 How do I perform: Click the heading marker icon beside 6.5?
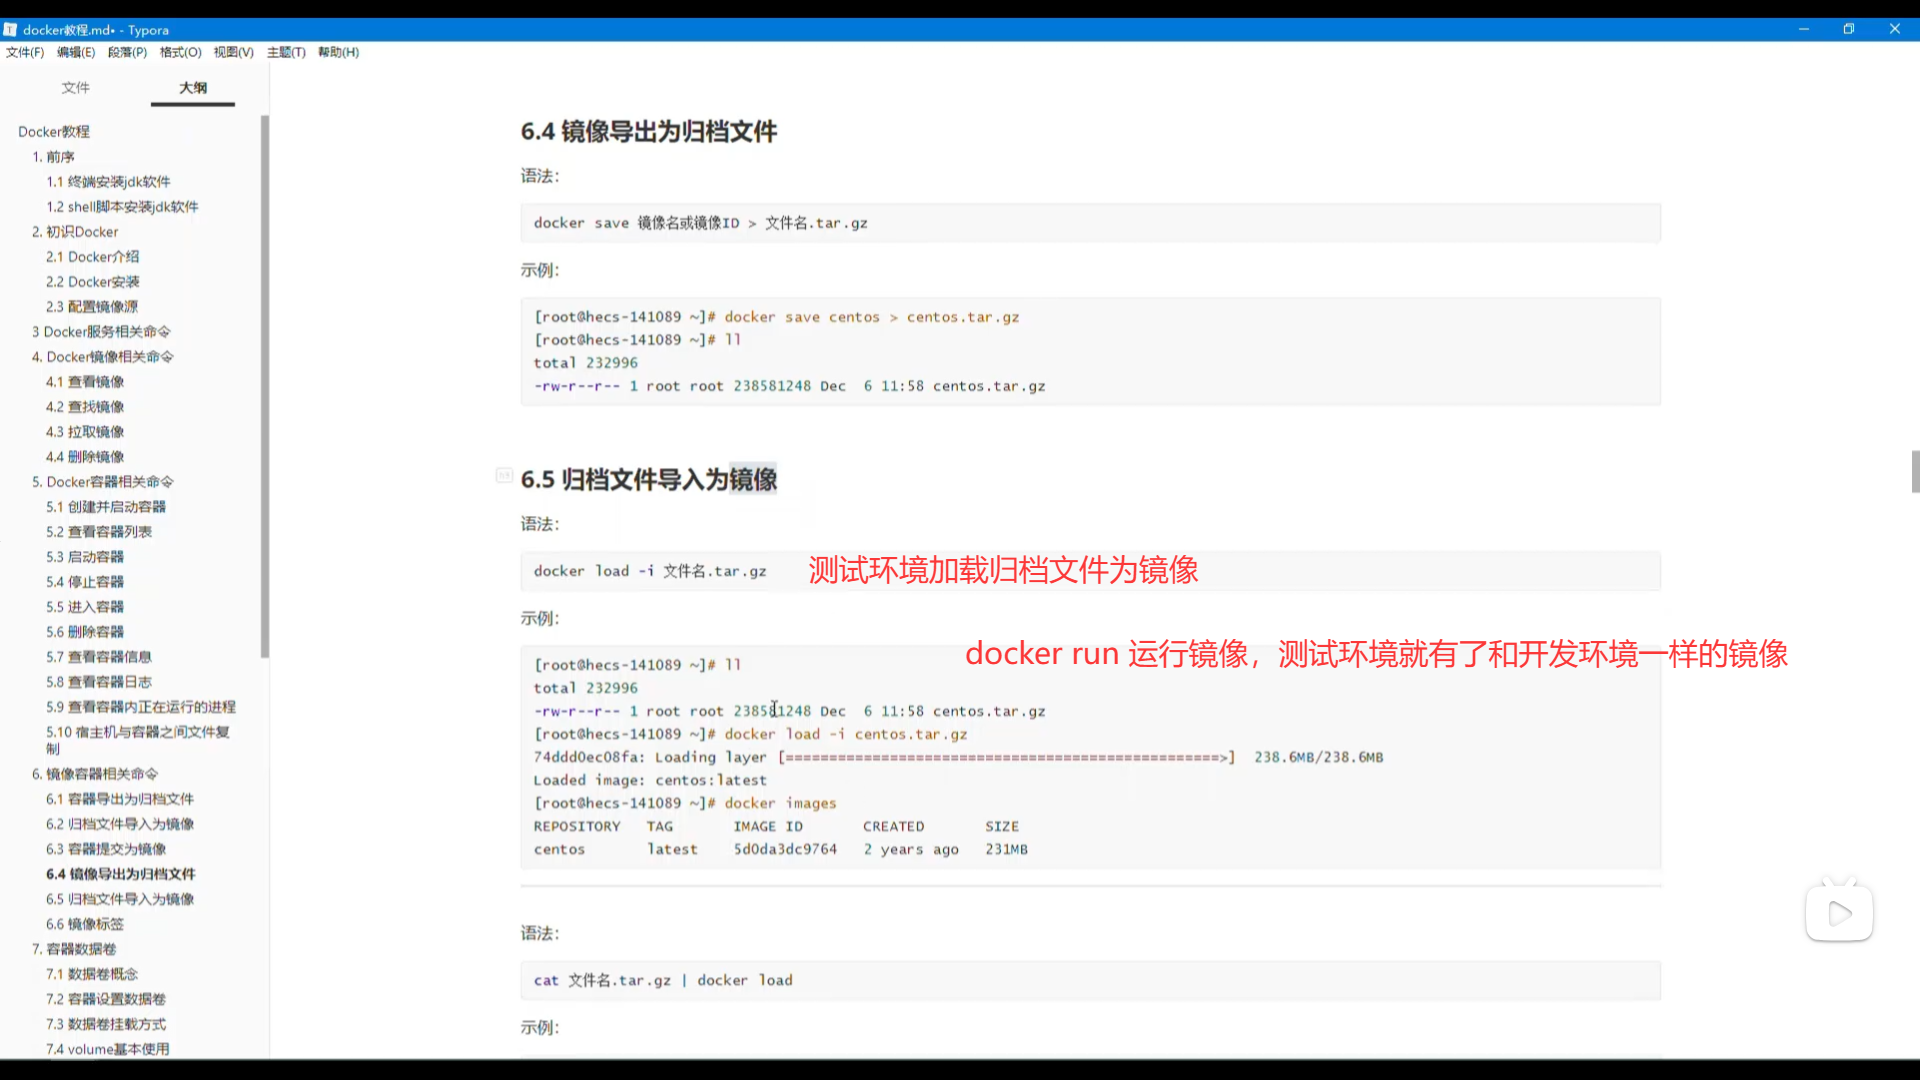coord(504,476)
